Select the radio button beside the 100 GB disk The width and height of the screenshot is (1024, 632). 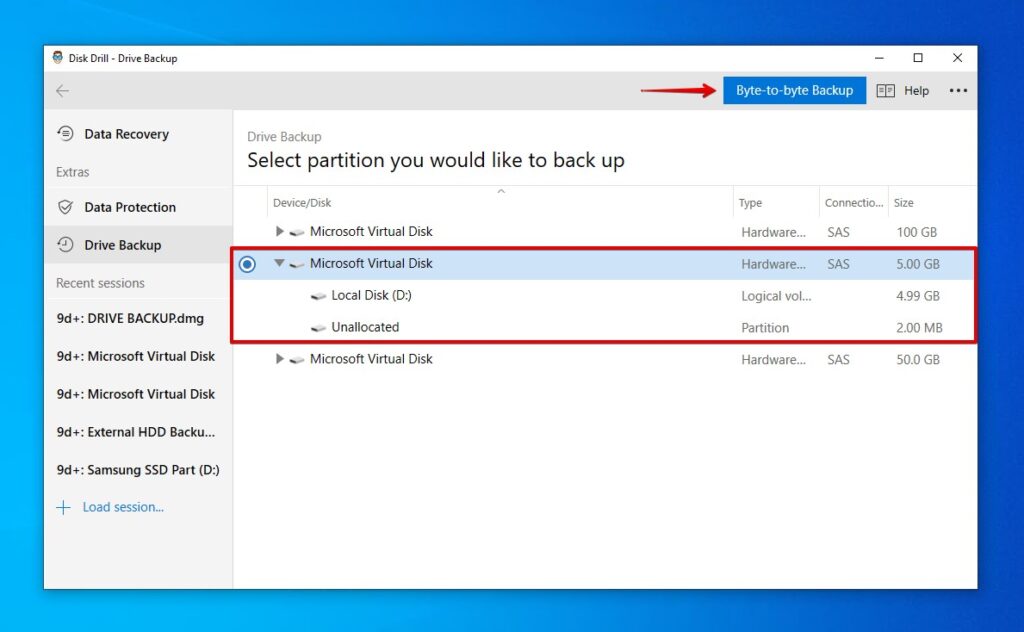(x=246, y=231)
